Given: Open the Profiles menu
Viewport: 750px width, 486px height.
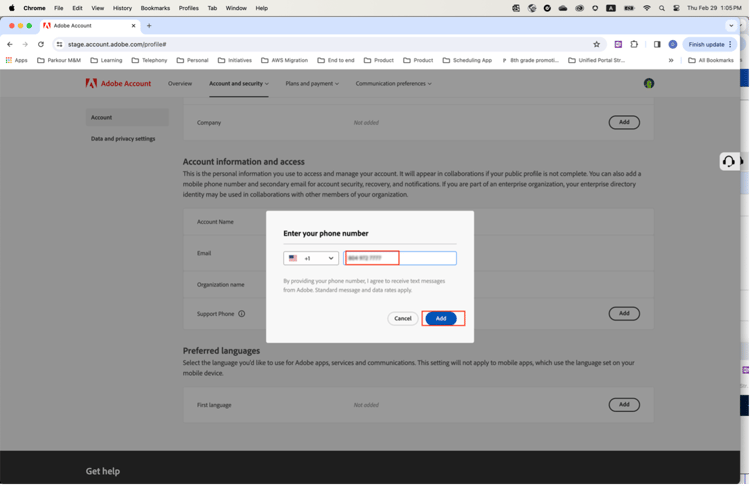Looking at the screenshot, I should [x=188, y=8].
